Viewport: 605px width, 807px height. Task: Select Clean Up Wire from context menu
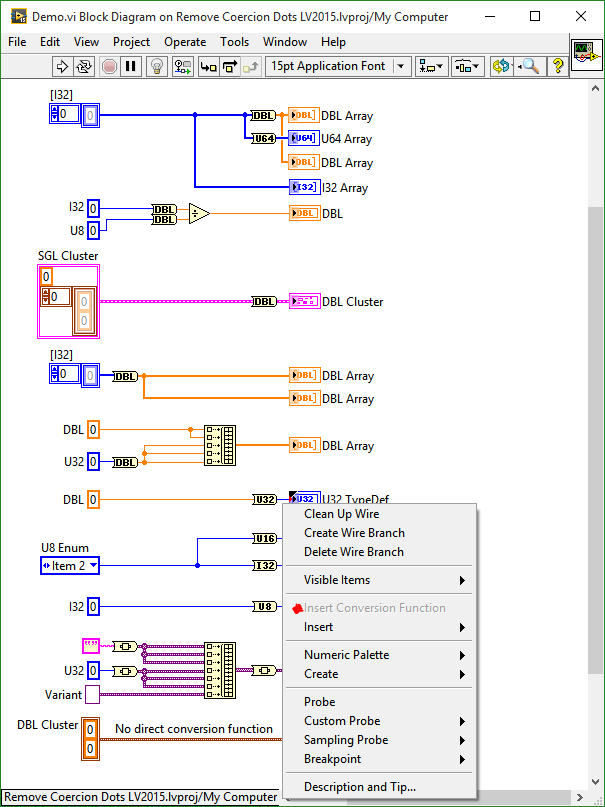tap(341, 514)
